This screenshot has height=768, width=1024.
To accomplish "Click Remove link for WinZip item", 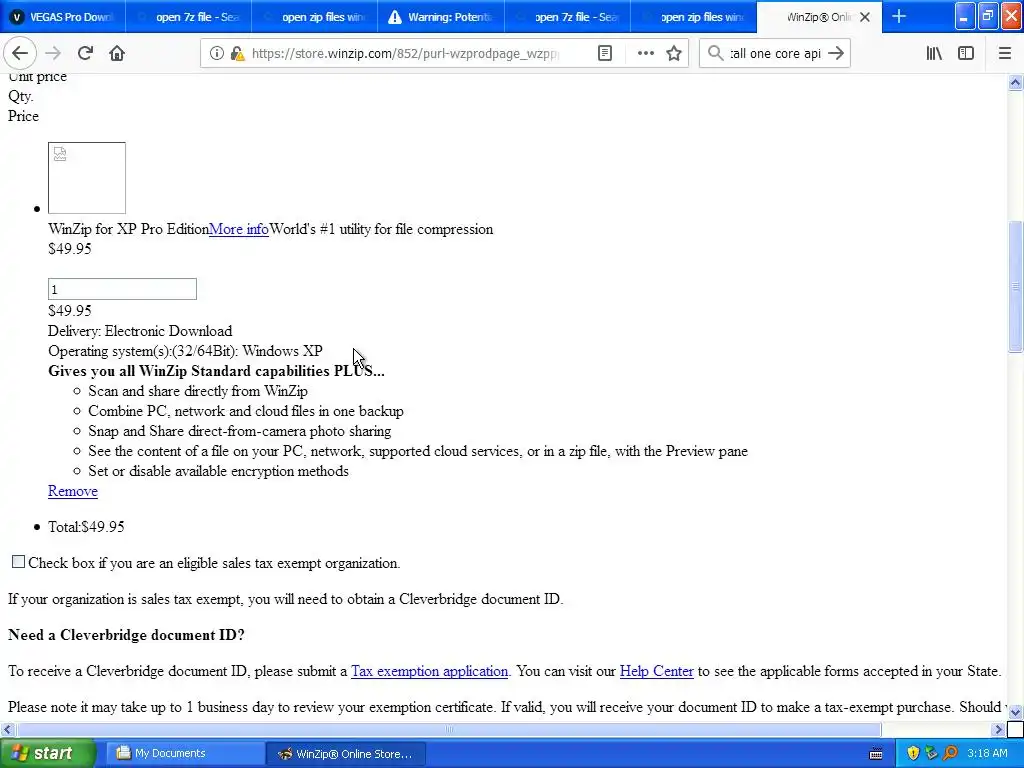I will coord(72,491).
